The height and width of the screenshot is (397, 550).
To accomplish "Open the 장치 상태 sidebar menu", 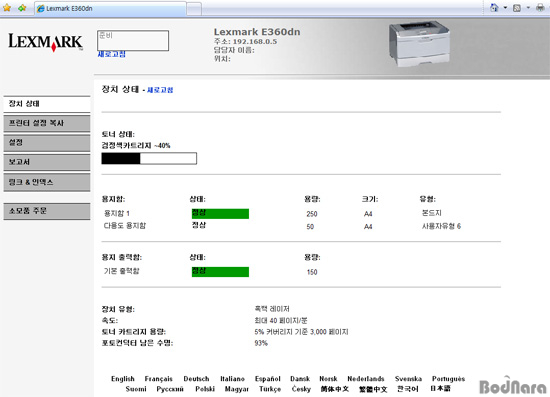I will click(x=47, y=104).
